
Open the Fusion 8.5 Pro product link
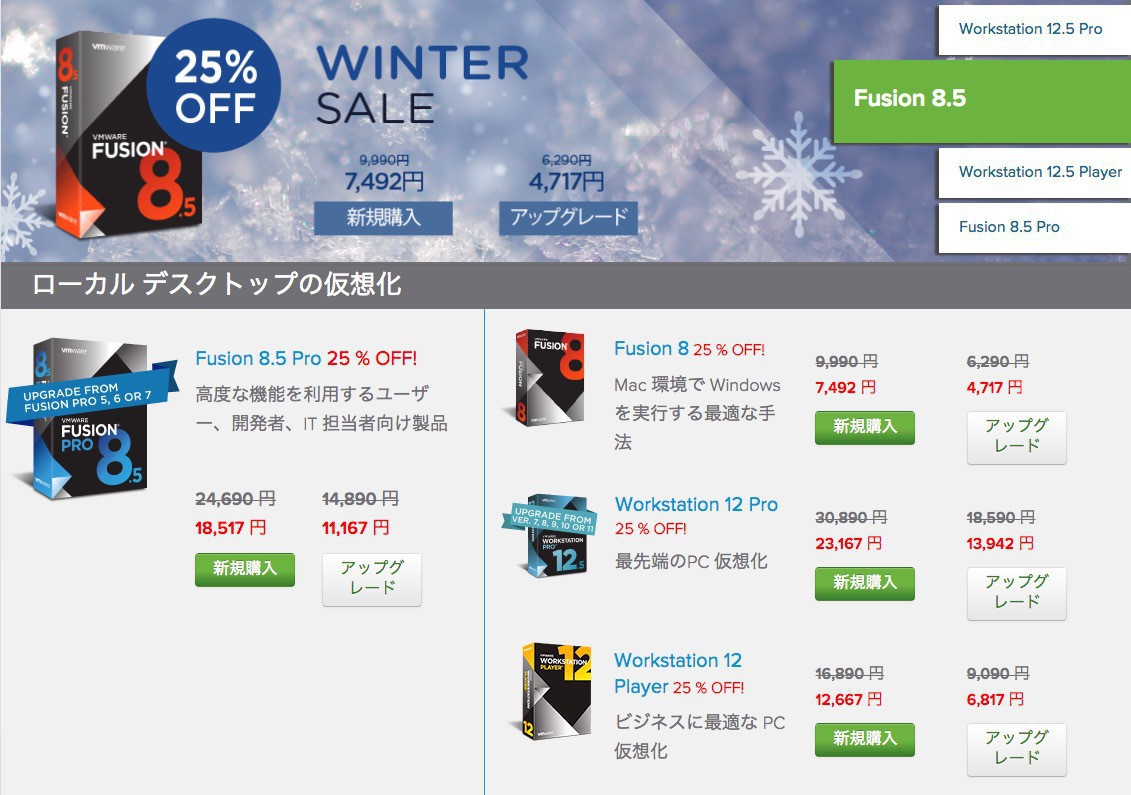258,359
